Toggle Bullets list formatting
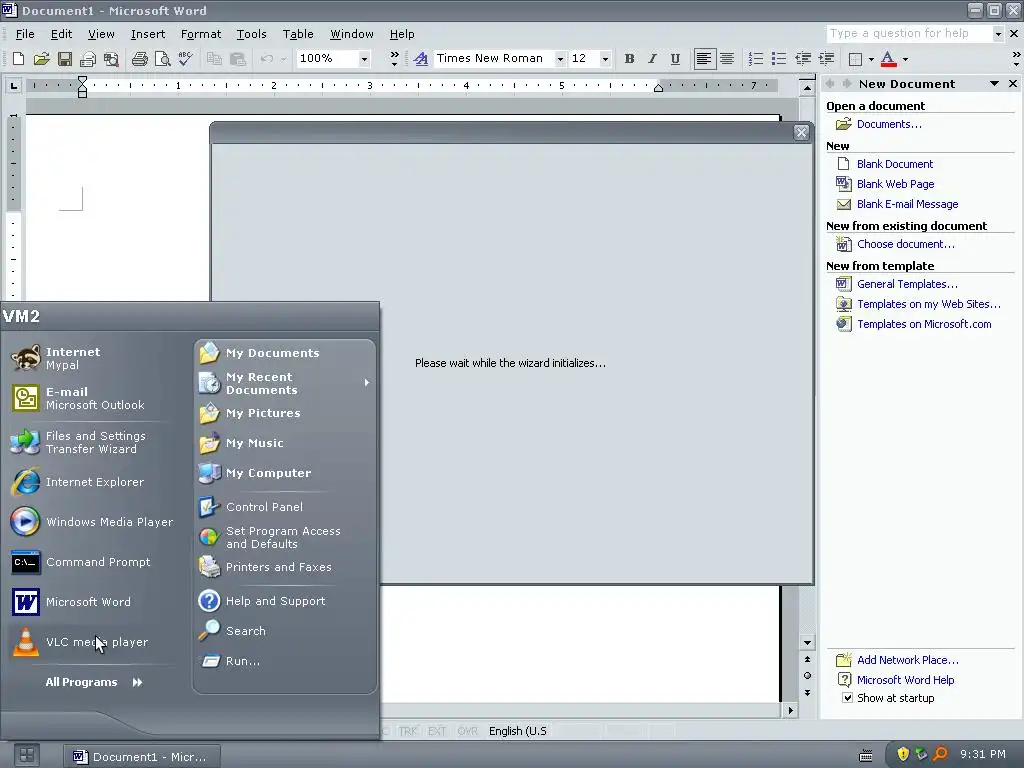This screenshot has width=1024, height=768. (x=778, y=59)
